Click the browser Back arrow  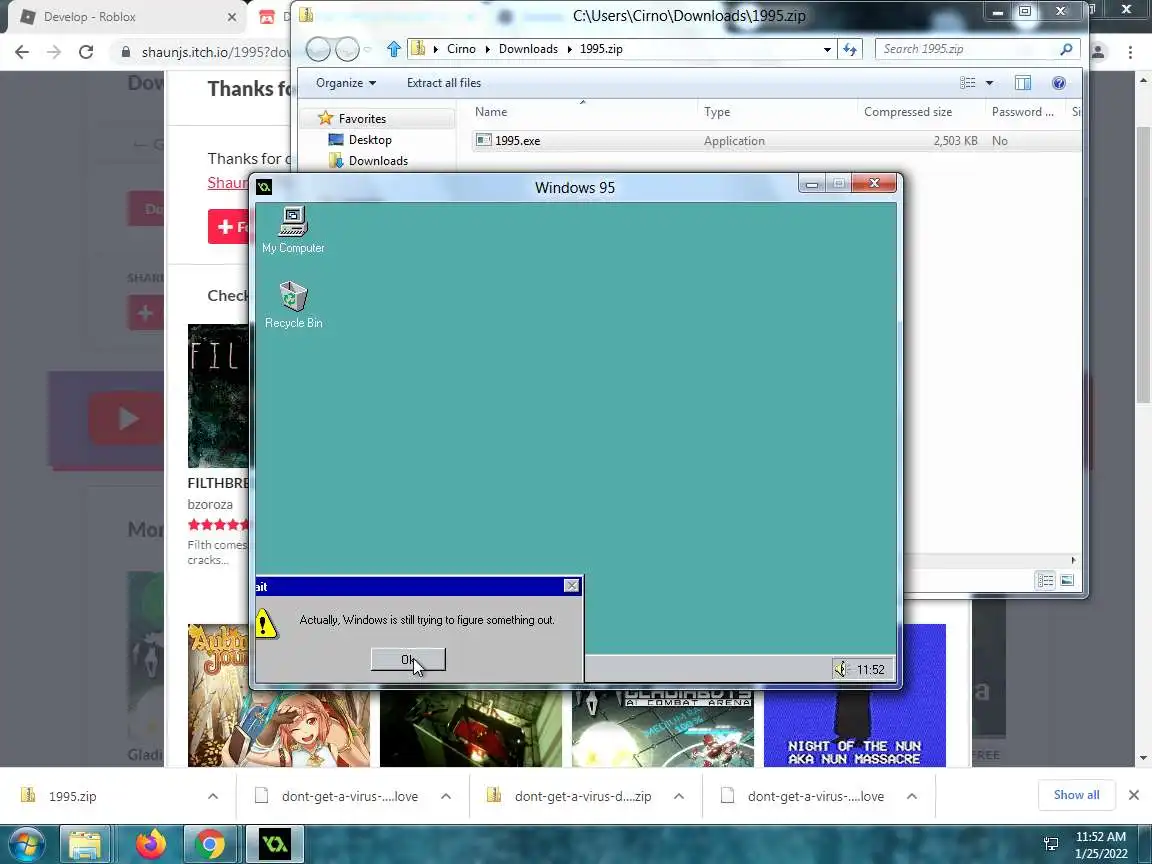coord(22,51)
